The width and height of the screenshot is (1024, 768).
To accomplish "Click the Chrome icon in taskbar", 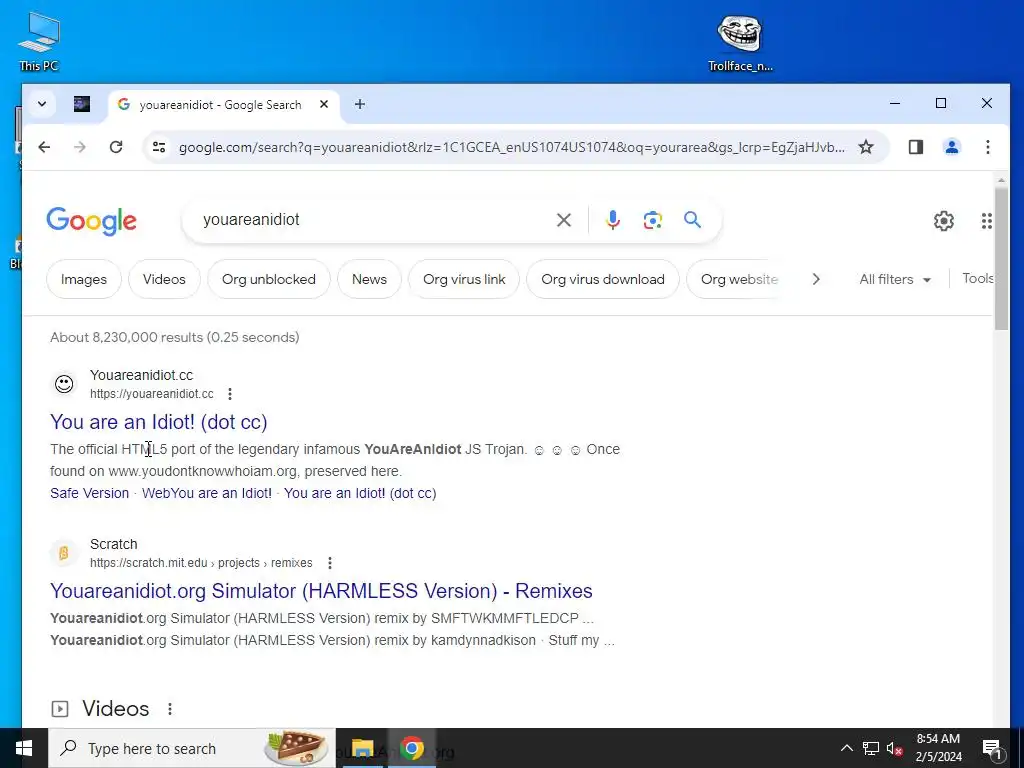I will coord(411,748).
